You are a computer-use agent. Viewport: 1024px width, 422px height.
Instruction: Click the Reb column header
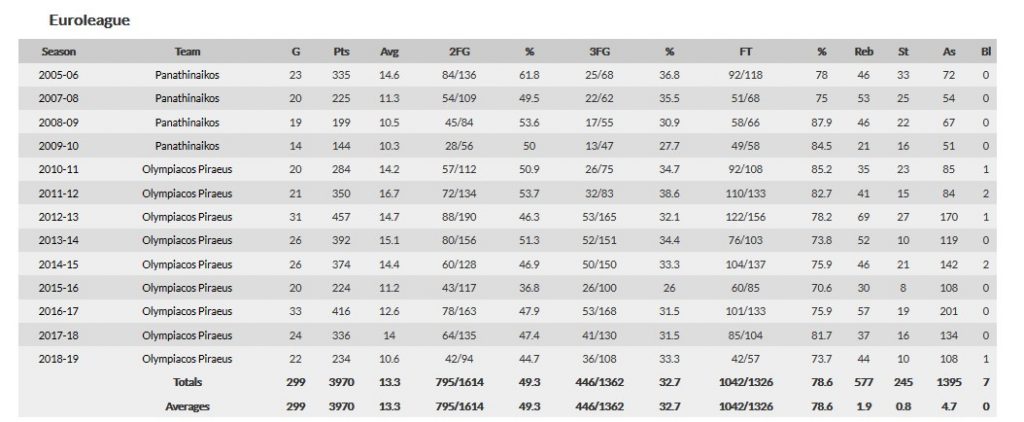coord(863,52)
